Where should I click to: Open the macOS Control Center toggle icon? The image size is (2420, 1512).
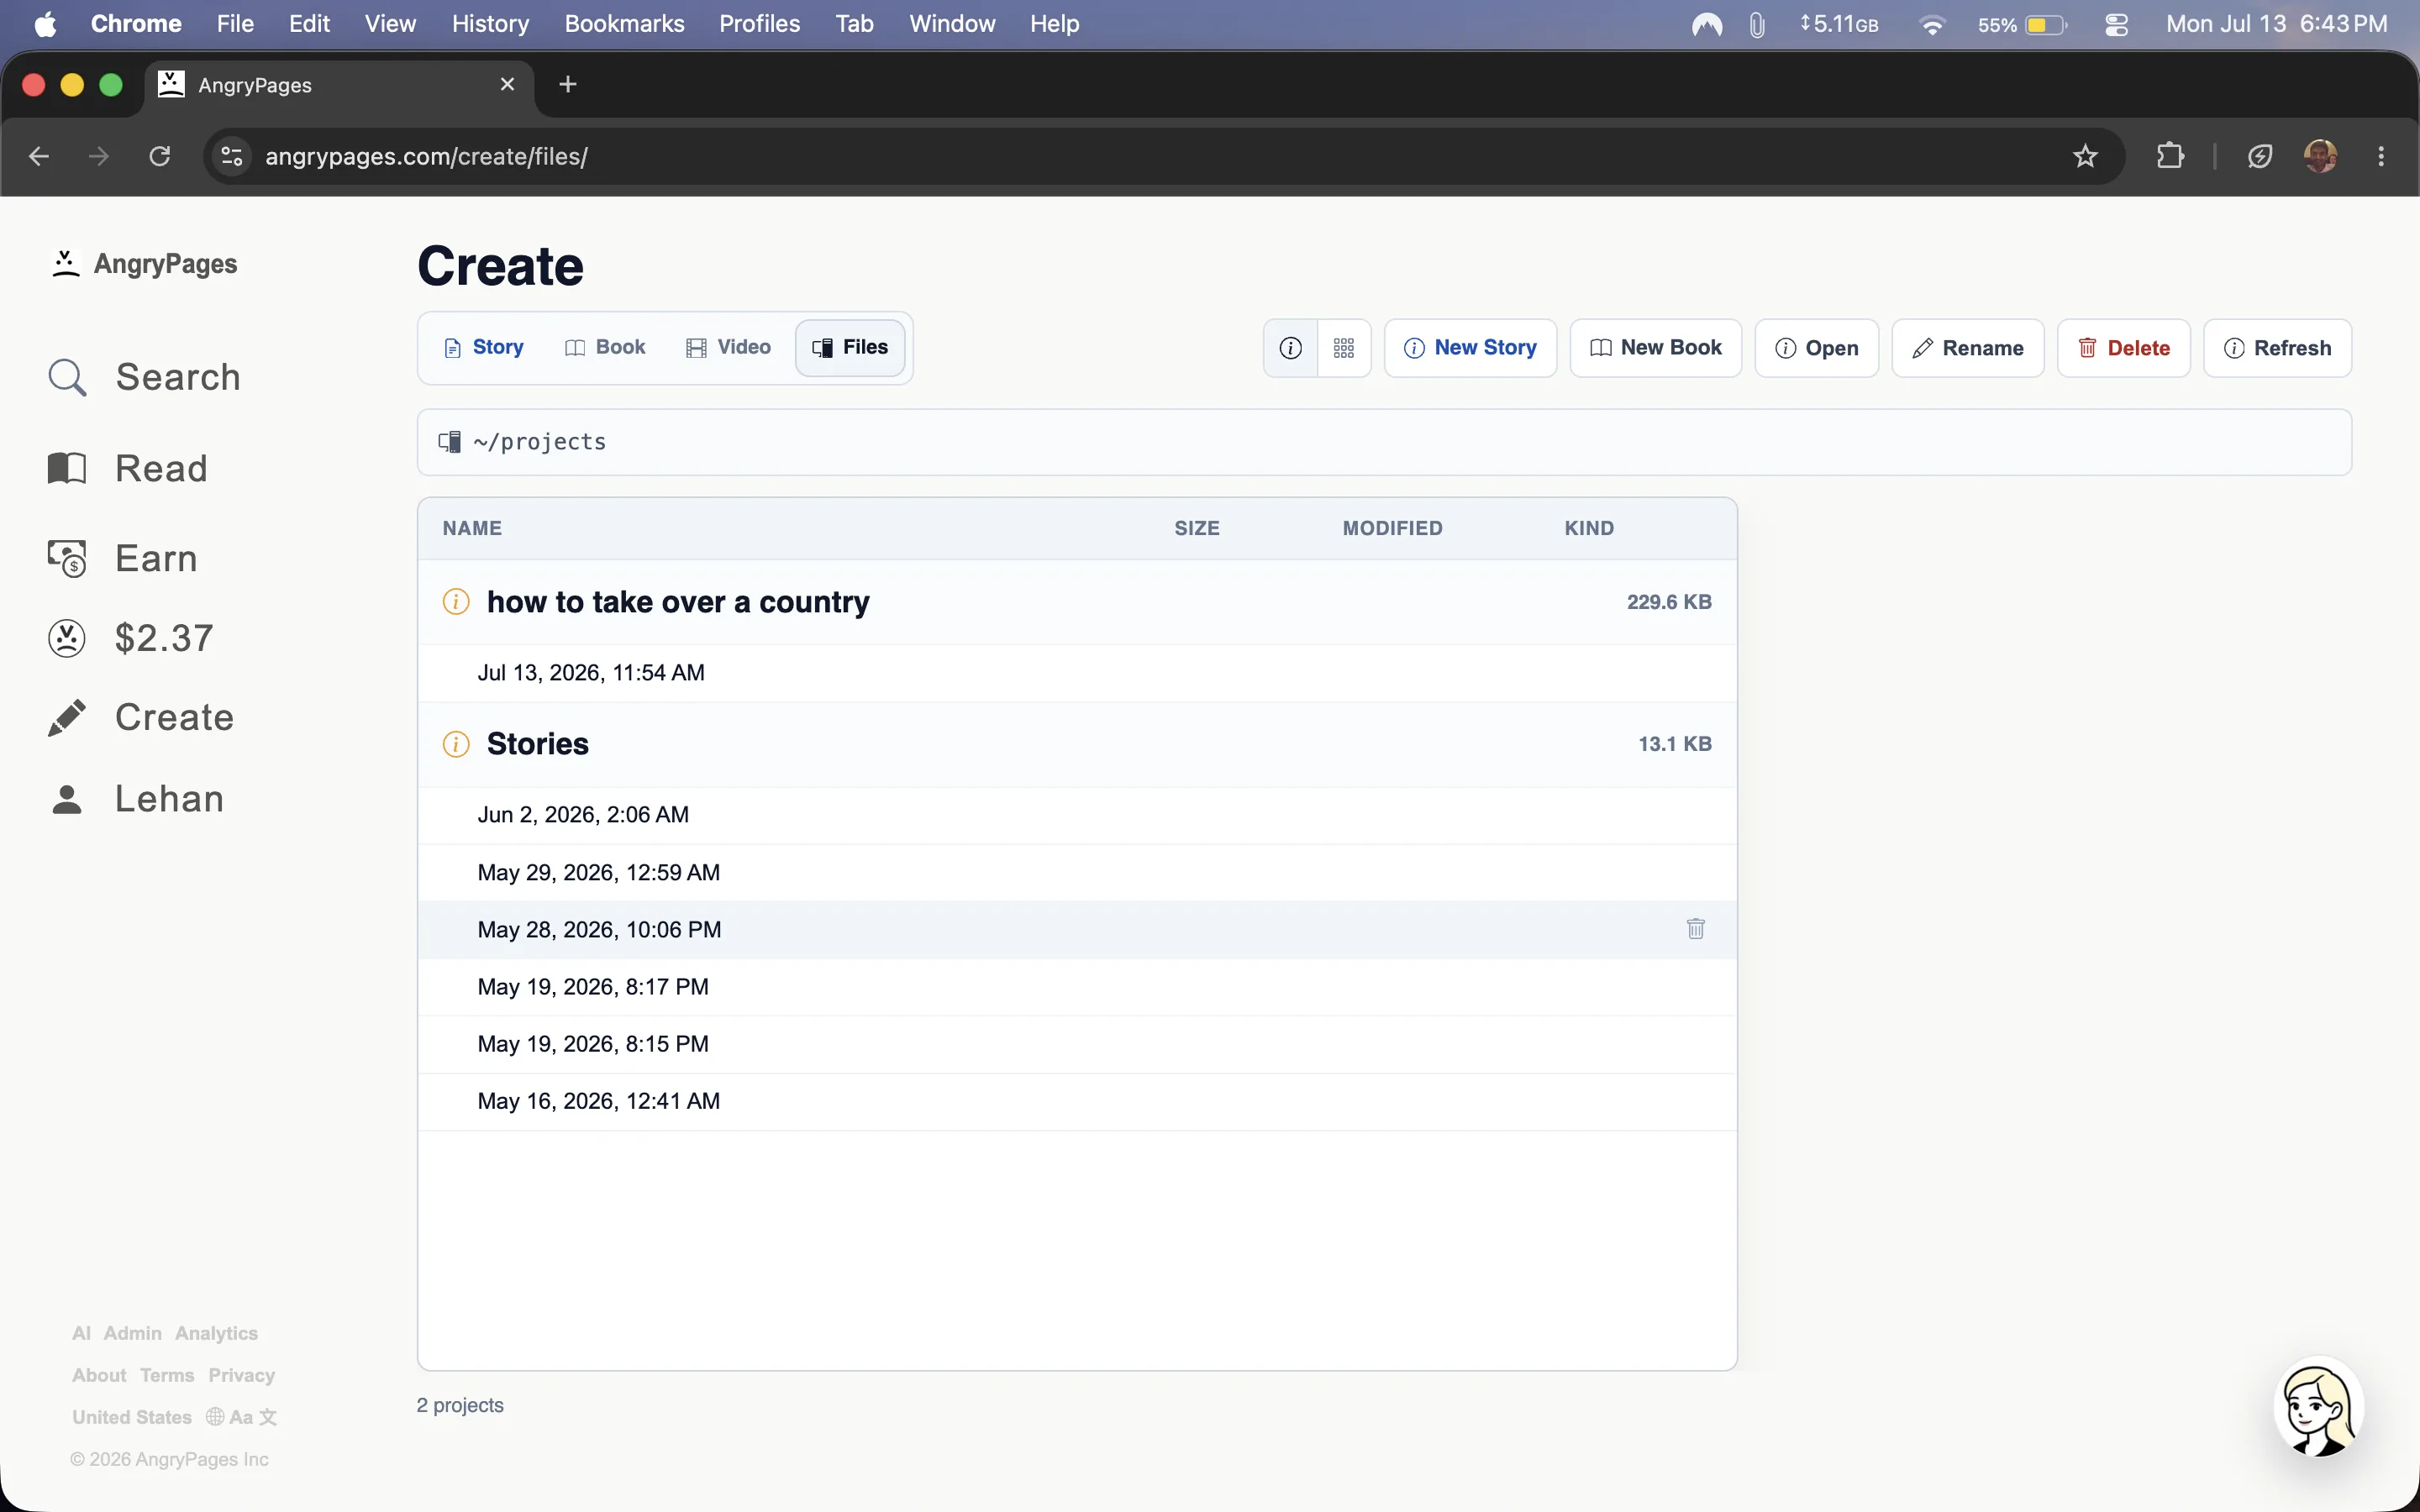[x=2116, y=24]
